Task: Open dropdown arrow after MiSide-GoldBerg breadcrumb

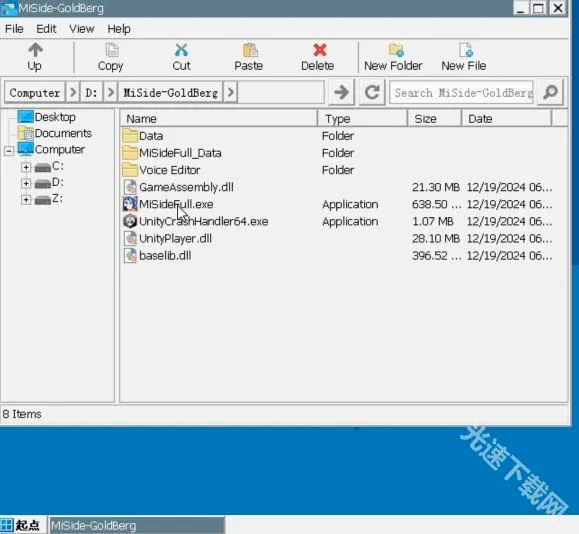Action: pos(230,92)
